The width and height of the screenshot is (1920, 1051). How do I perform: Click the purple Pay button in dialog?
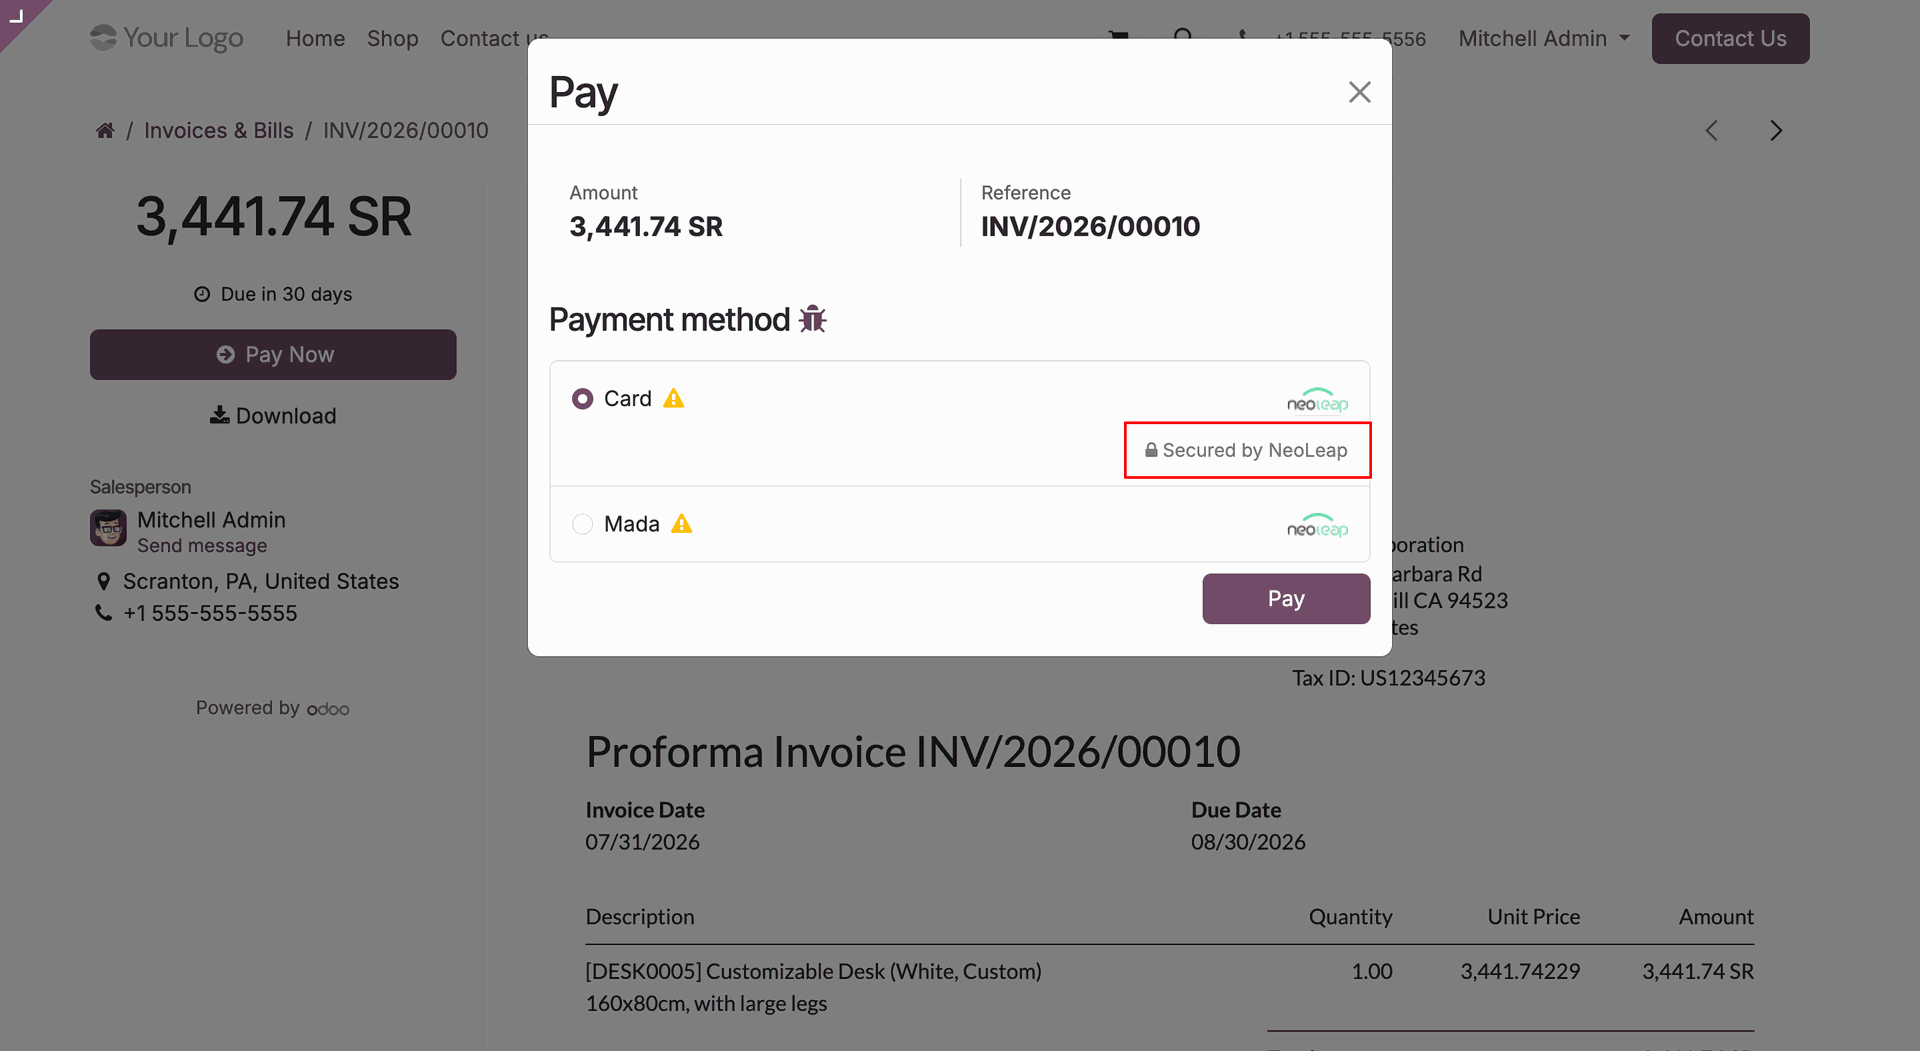1286,599
